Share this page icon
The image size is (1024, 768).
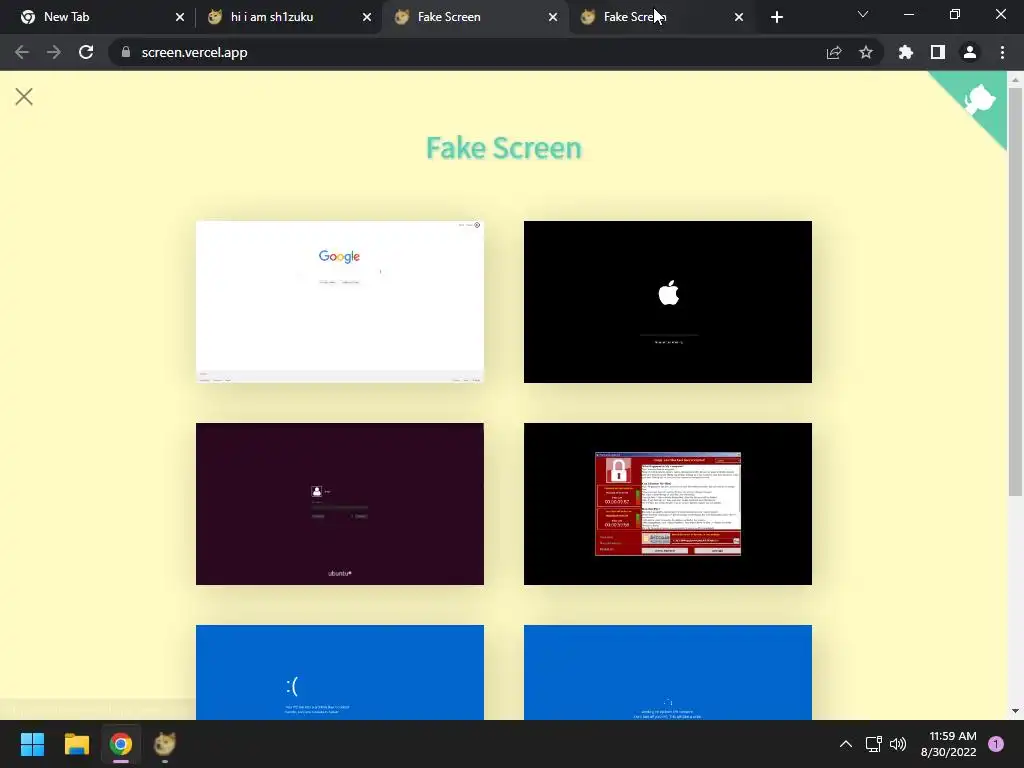click(x=834, y=52)
